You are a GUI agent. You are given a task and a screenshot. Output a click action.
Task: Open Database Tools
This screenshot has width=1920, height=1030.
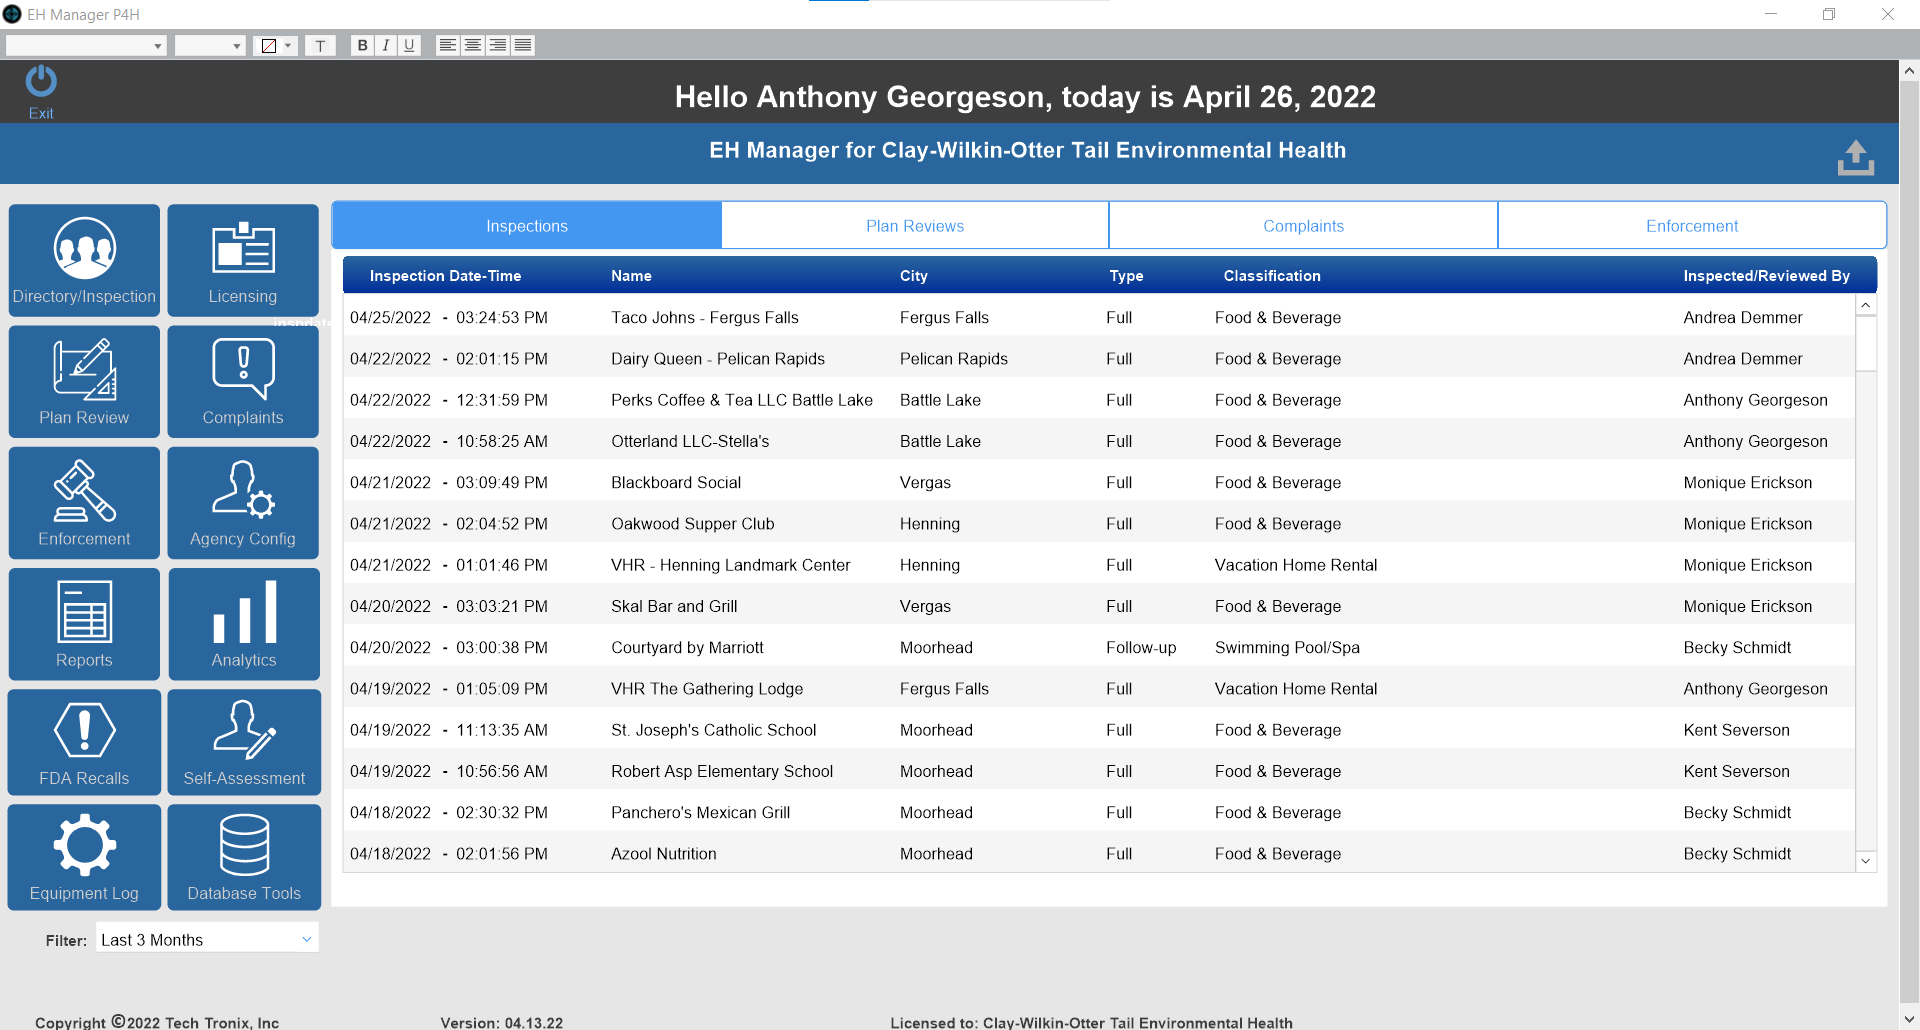coord(242,857)
